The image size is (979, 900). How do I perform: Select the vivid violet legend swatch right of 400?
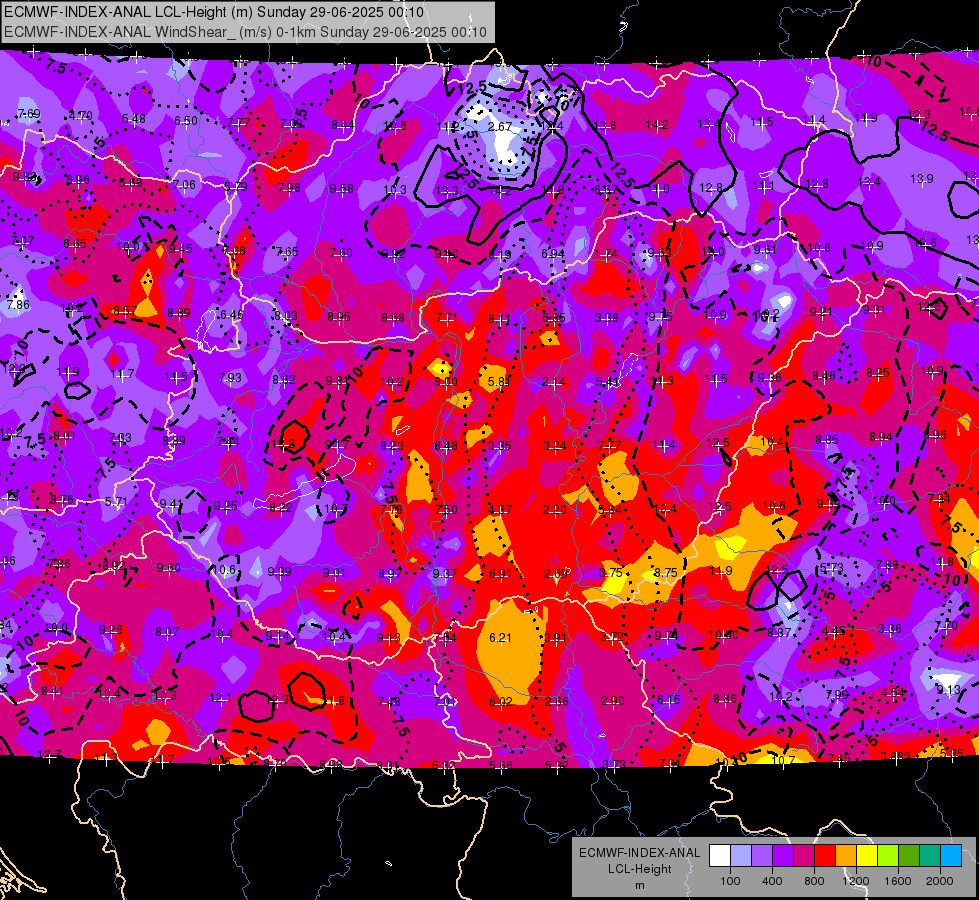[782, 856]
